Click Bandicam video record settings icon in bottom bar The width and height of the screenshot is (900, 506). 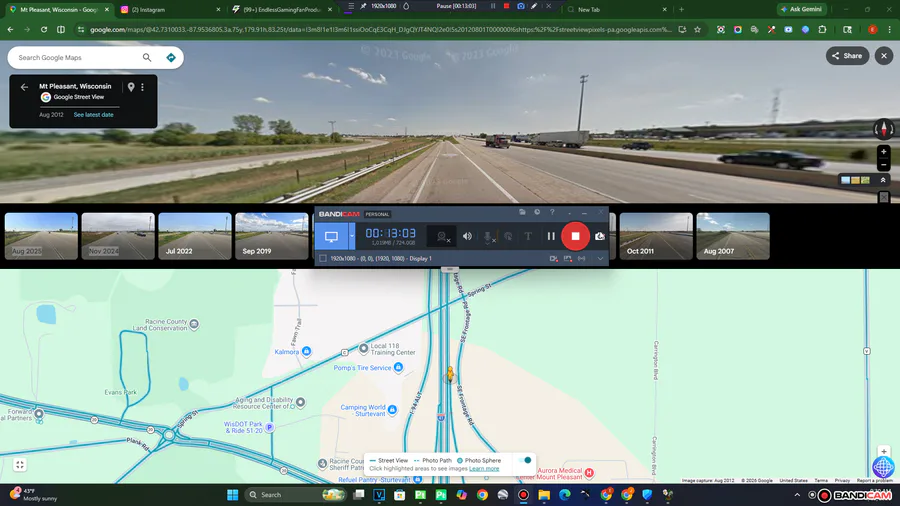click(x=553, y=258)
